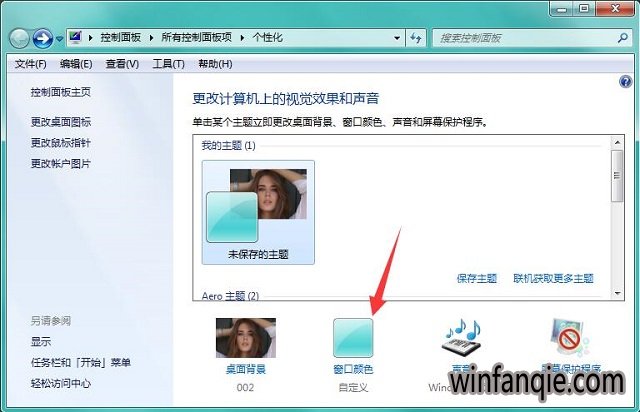
Task: Open the 查看(V) menu
Action: [x=122, y=64]
